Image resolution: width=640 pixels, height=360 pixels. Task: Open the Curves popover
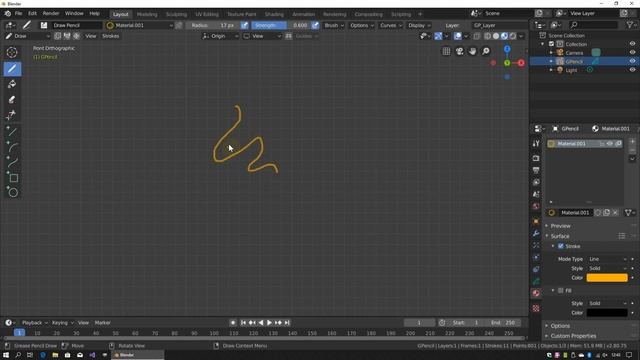point(391,25)
